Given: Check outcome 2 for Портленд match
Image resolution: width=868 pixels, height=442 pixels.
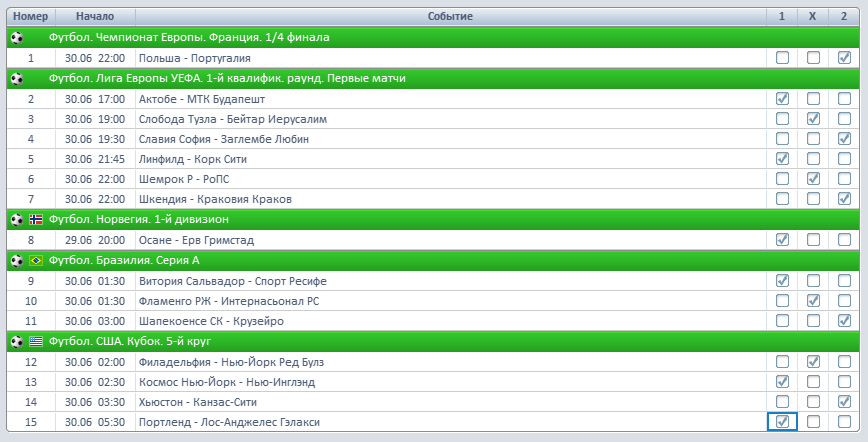Looking at the screenshot, I should (x=844, y=422).
